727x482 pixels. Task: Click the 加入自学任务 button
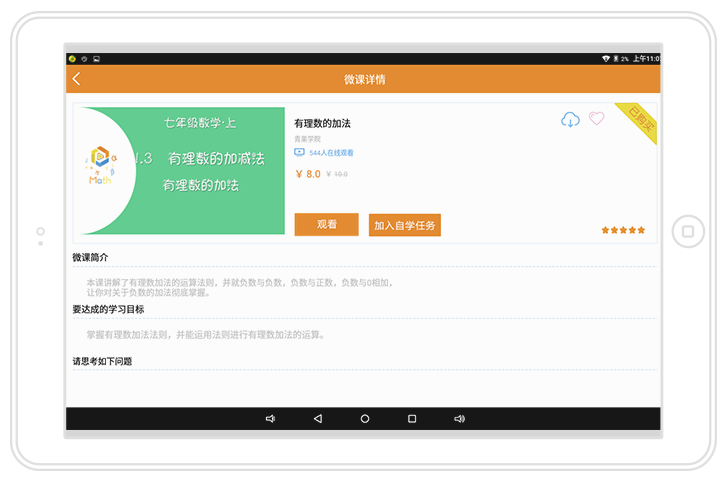point(404,225)
